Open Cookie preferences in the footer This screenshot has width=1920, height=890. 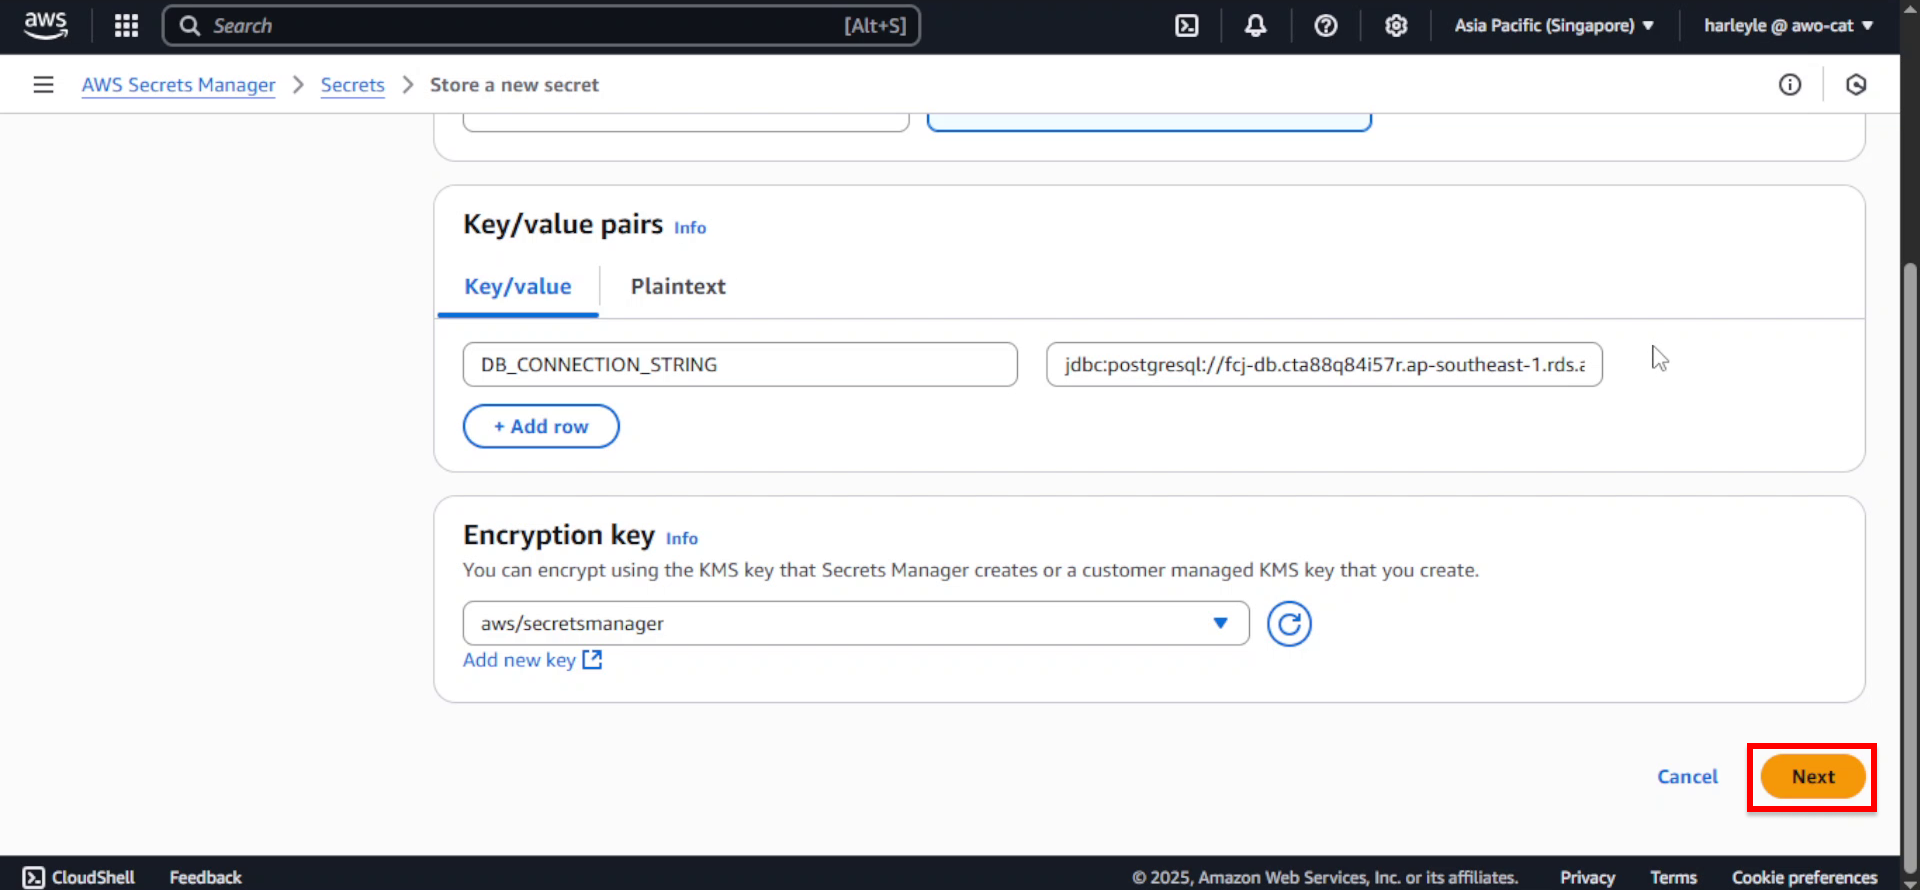coord(1804,877)
